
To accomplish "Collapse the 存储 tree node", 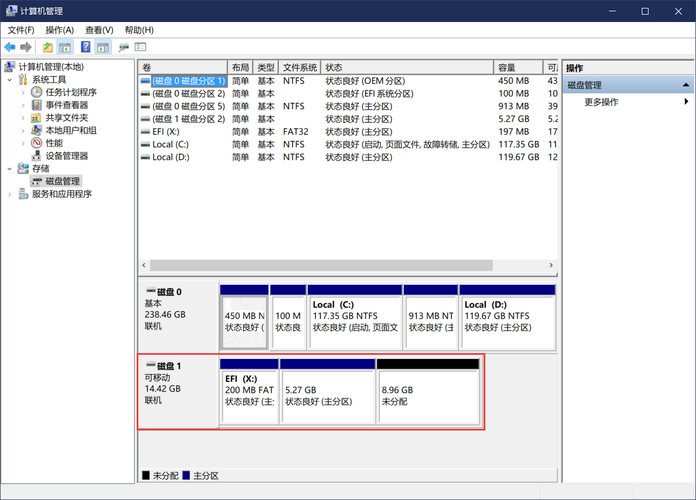I will pos(10,169).
